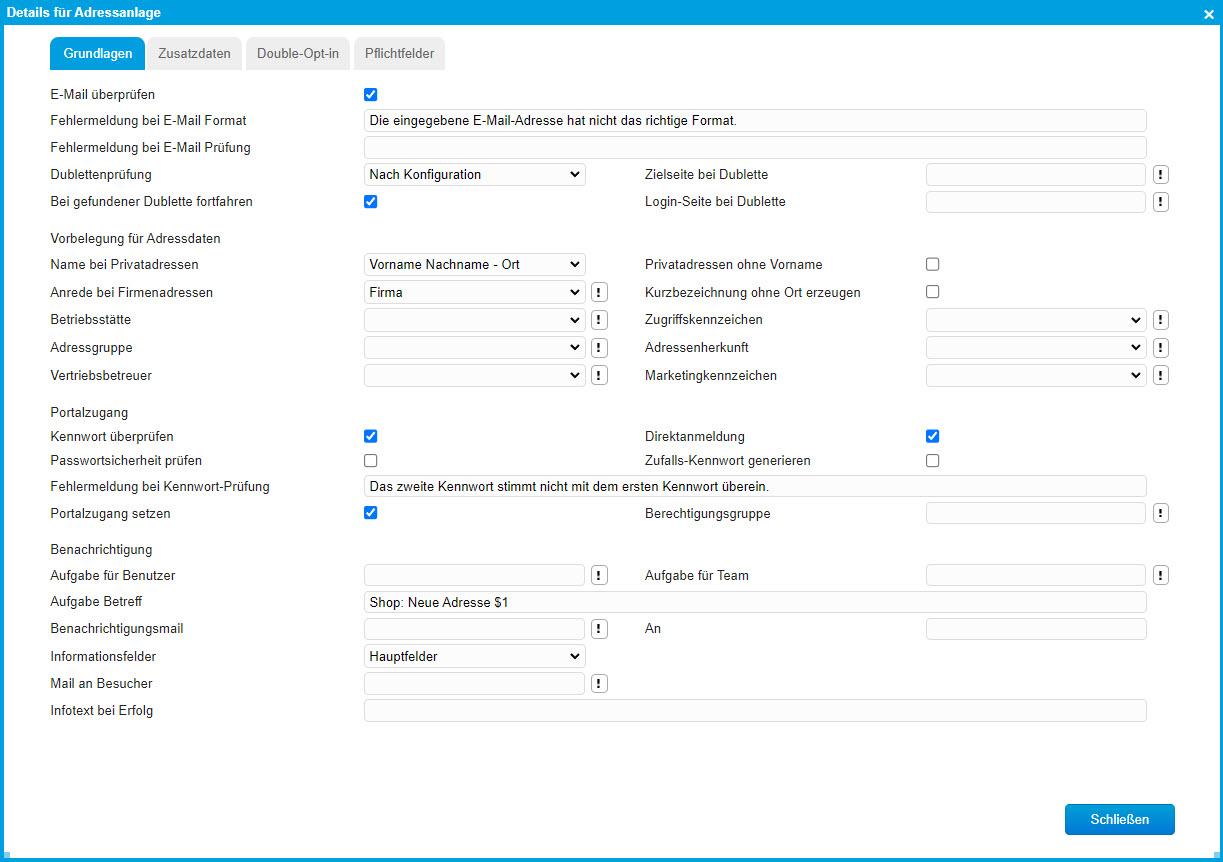Click the exclamation icon next to Berechtigungsgruppe
Viewport: 1223px width, 862px height.
point(1160,513)
